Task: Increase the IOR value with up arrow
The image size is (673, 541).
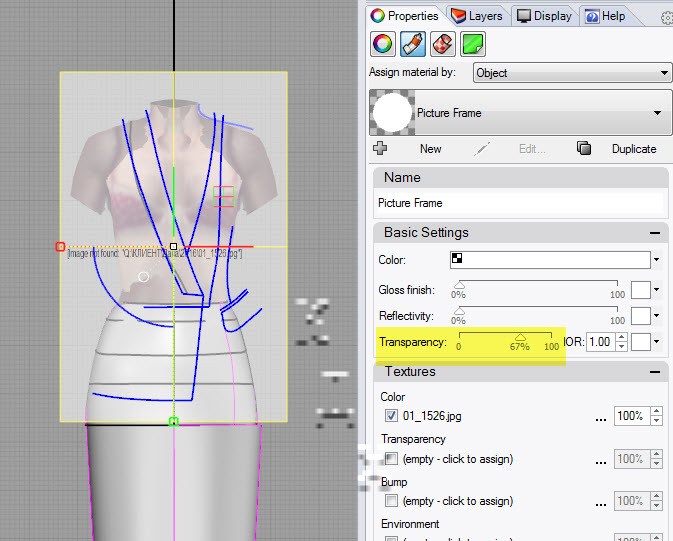Action: (x=621, y=337)
